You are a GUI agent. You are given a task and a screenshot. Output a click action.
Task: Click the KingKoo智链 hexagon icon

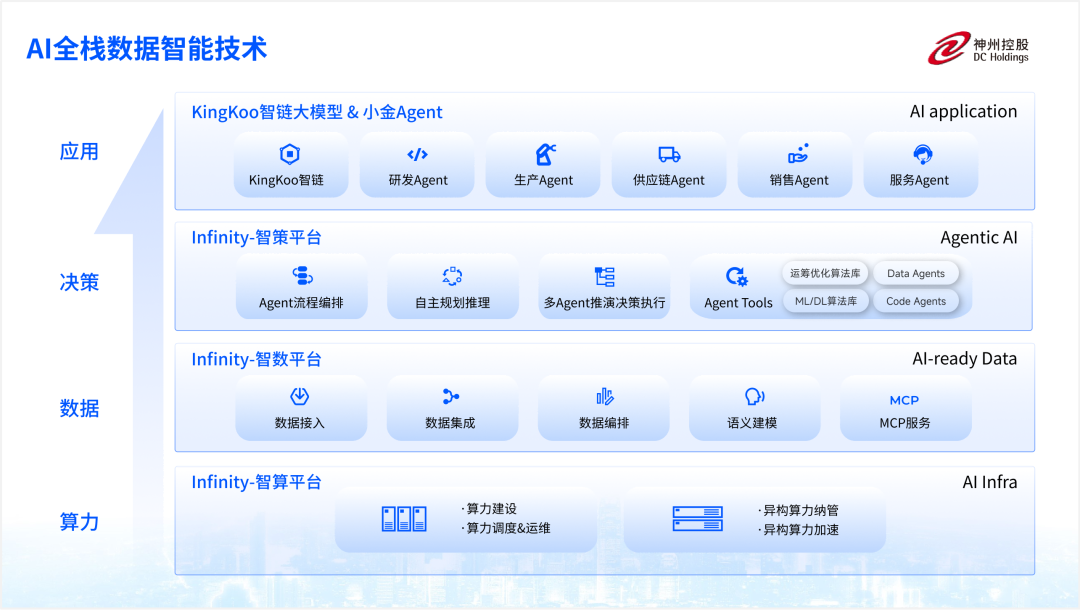tap(289, 154)
